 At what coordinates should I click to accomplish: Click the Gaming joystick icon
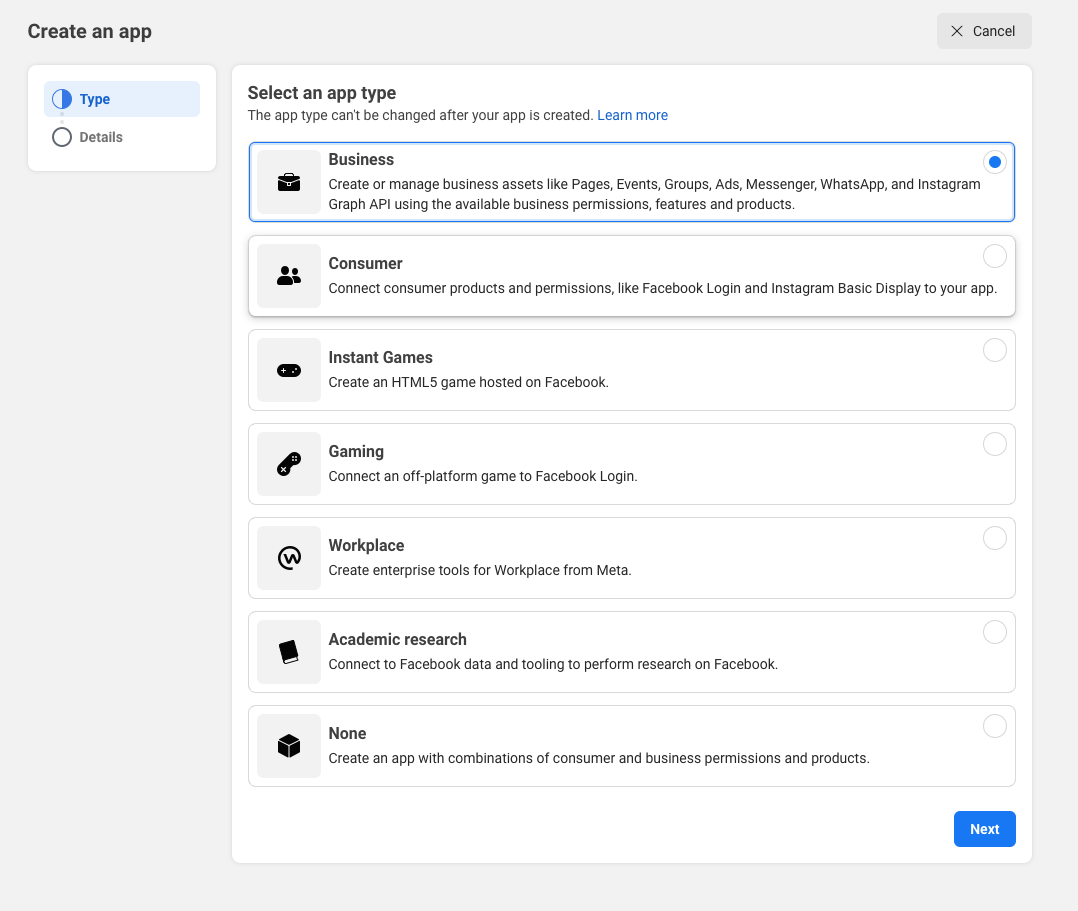click(289, 464)
